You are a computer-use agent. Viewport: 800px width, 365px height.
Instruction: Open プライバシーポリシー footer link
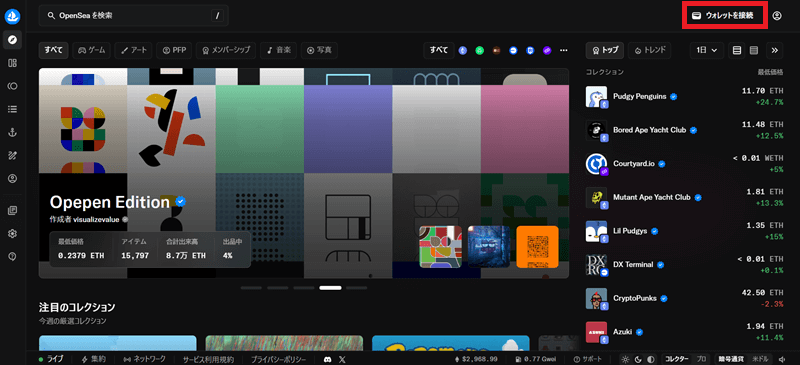(278, 359)
